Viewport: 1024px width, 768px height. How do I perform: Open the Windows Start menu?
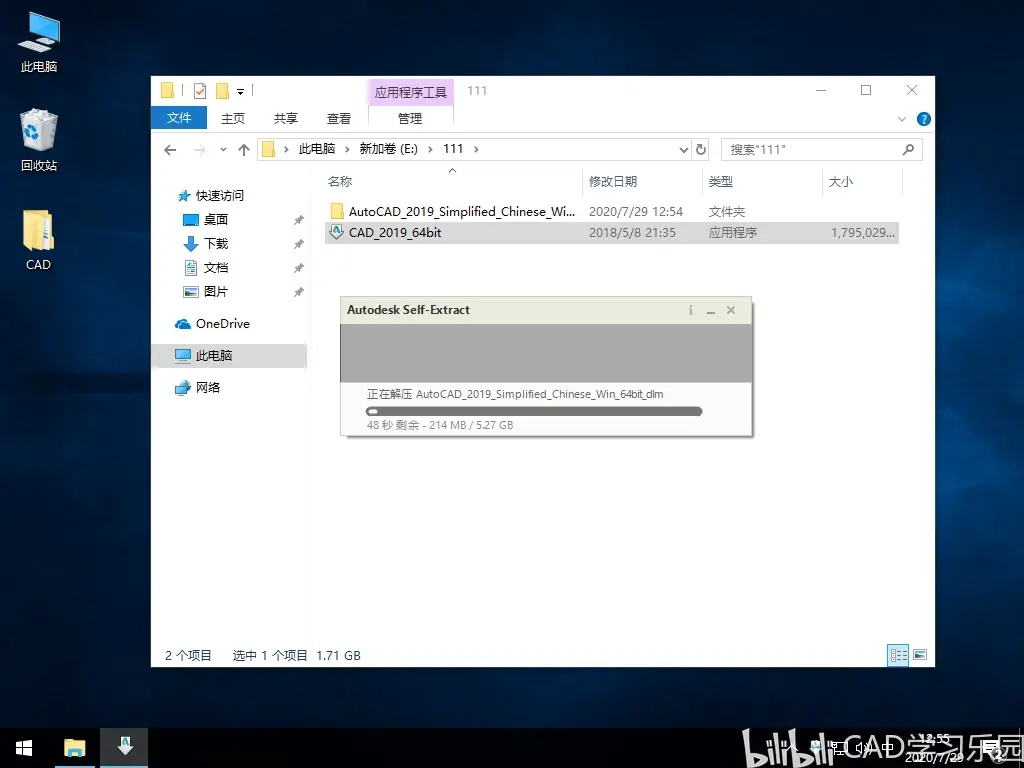tap(24, 748)
